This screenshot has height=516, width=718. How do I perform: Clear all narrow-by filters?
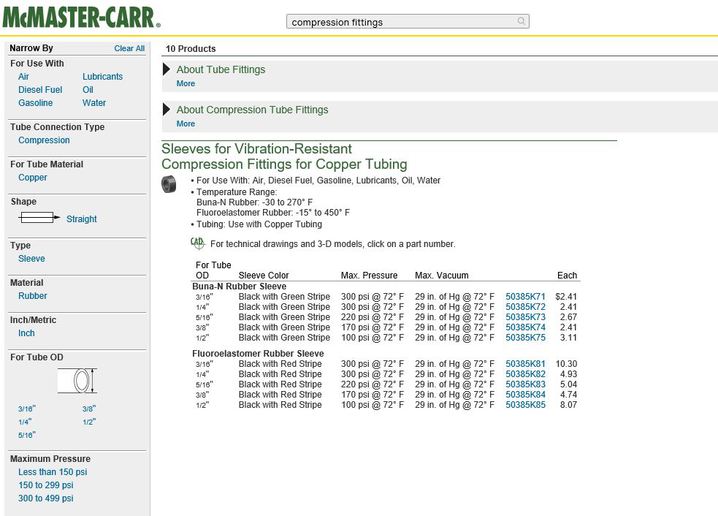point(129,48)
